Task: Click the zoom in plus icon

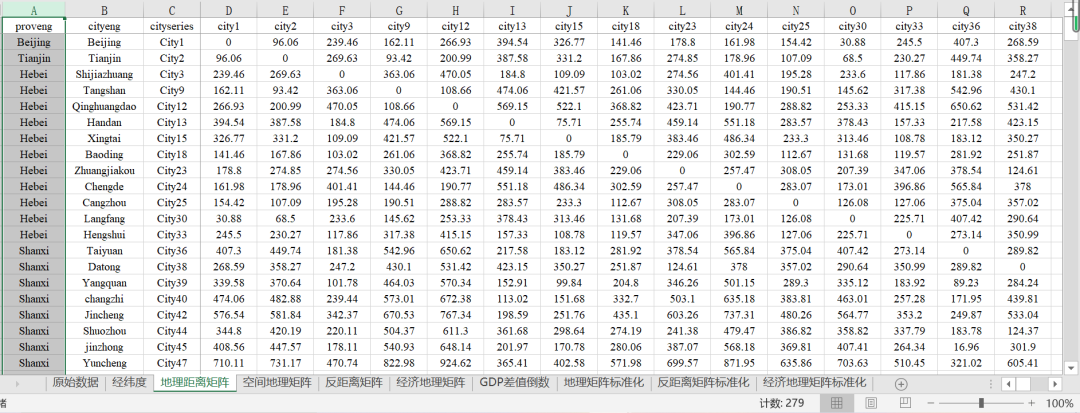Action: pyautogui.click(x=1031, y=403)
